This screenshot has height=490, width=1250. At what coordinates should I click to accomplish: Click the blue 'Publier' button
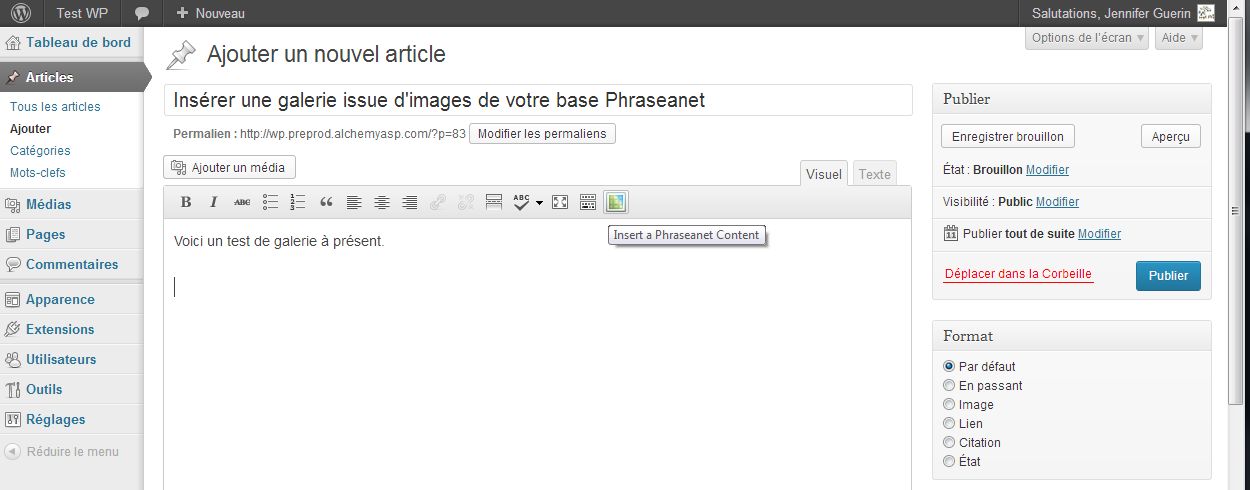pyautogui.click(x=1168, y=276)
